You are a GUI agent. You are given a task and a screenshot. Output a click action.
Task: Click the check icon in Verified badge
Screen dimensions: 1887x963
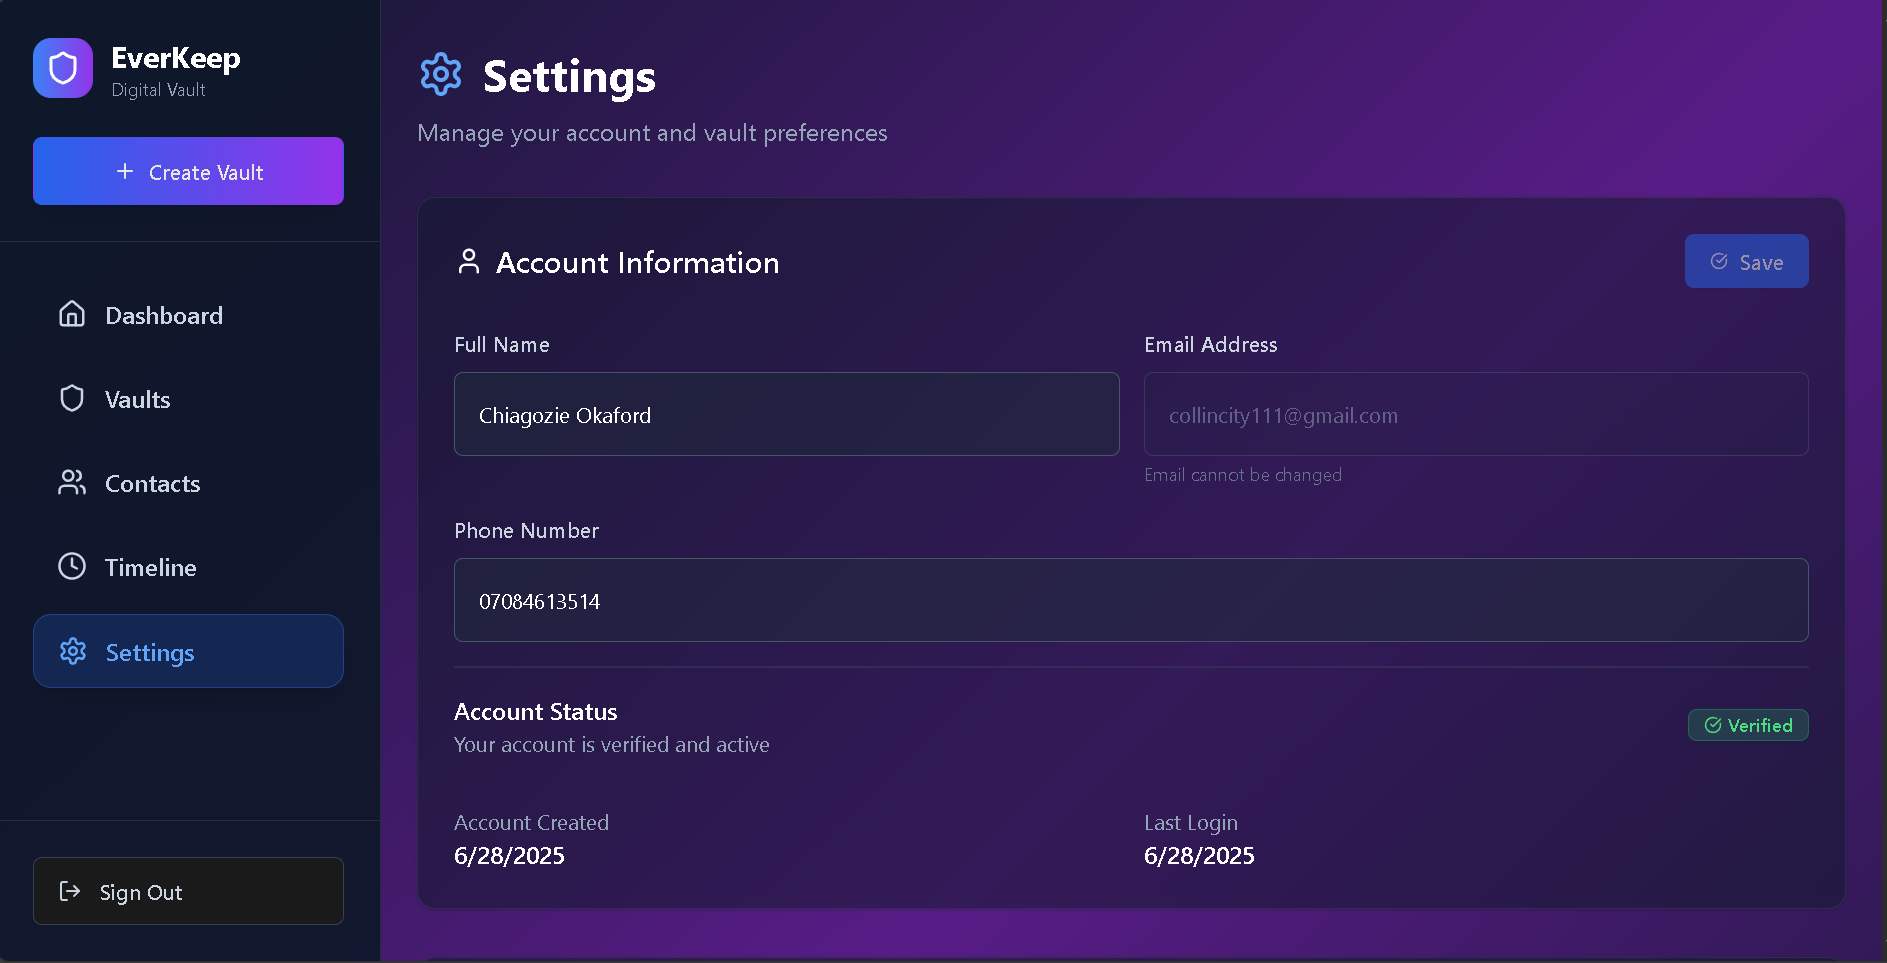point(1713,725)
